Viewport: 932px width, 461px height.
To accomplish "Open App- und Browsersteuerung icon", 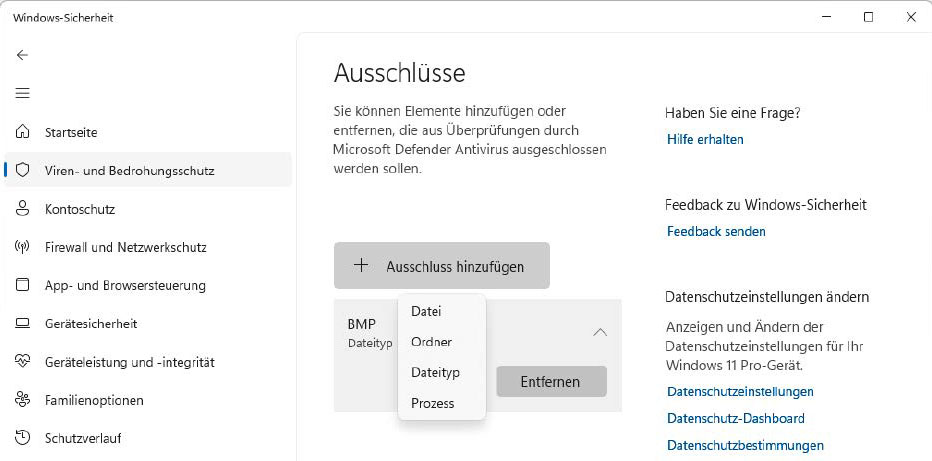I will [22, 285].
